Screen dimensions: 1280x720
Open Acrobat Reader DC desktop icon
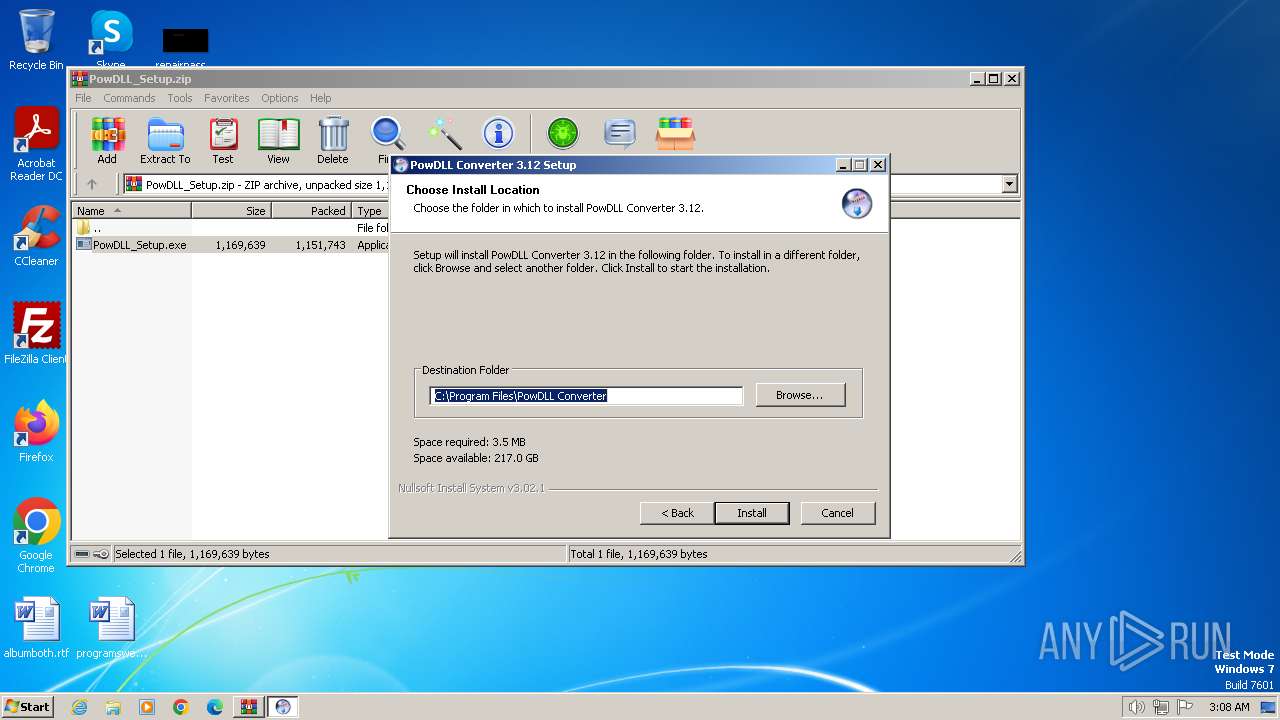(36, 144)
